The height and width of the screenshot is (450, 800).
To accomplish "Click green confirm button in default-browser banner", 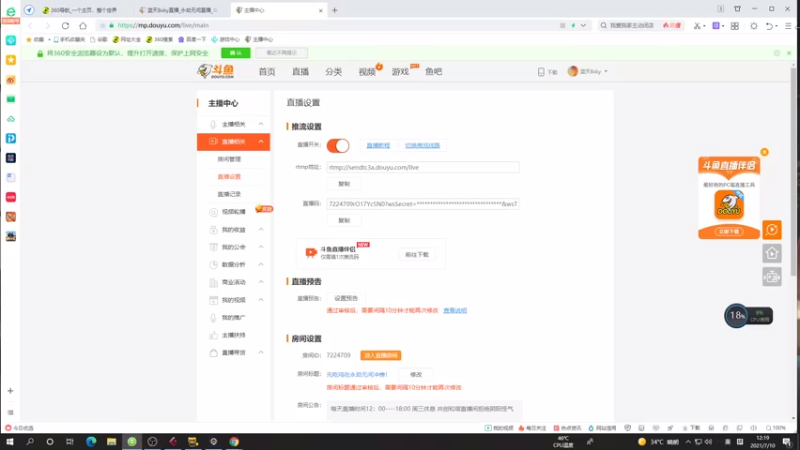I will [x=236, y=53].
